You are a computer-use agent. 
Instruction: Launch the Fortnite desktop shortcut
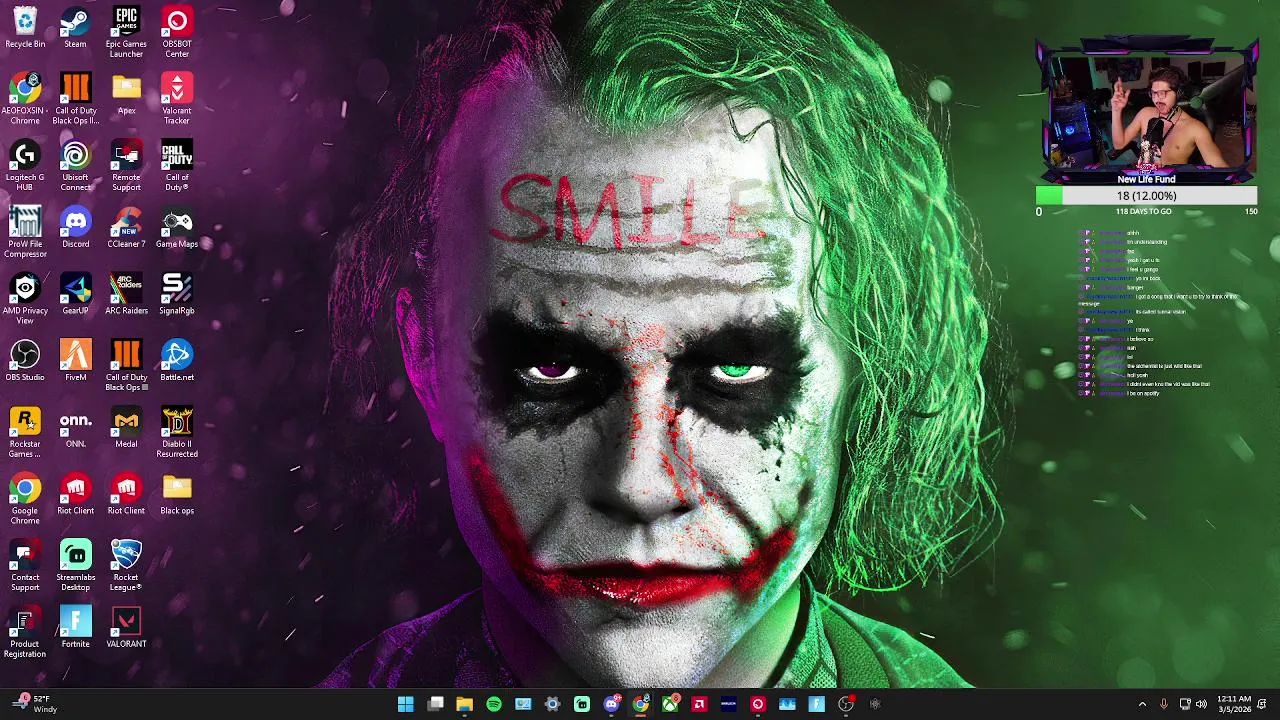tap(75, 628)
